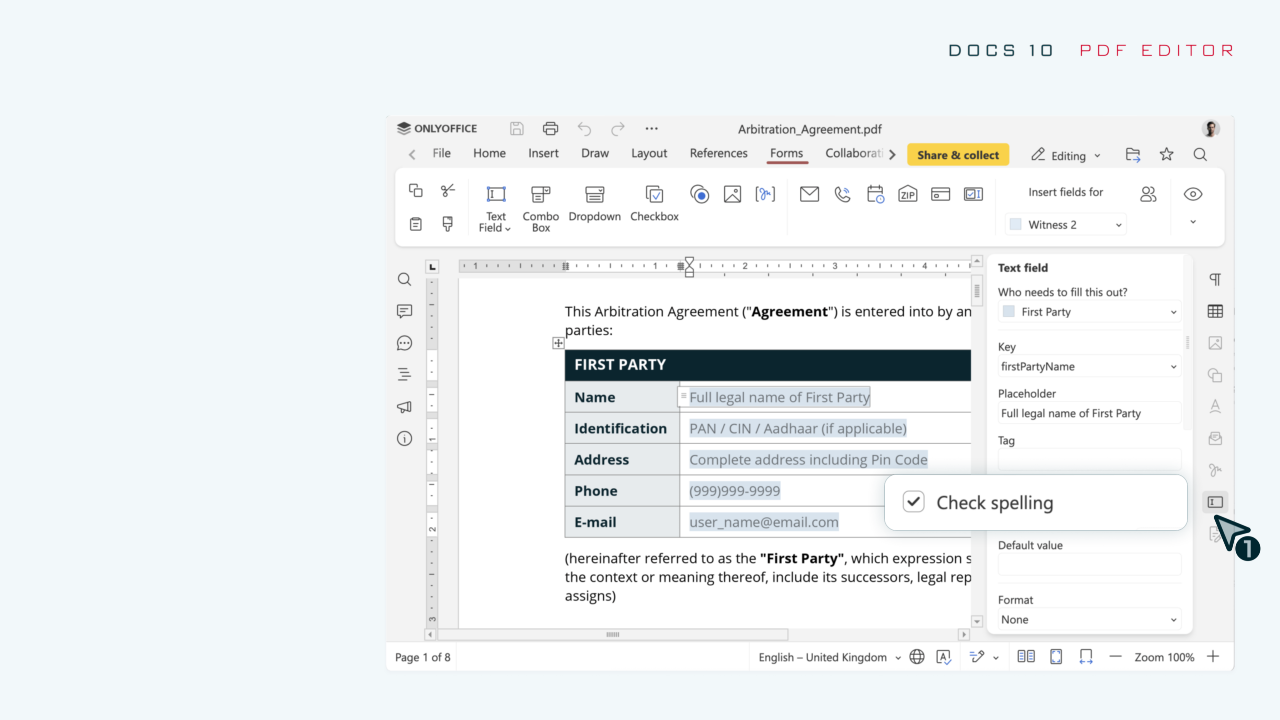Open the Format None dropdown
The image size is (1280, 720).
pos(1090,620)
